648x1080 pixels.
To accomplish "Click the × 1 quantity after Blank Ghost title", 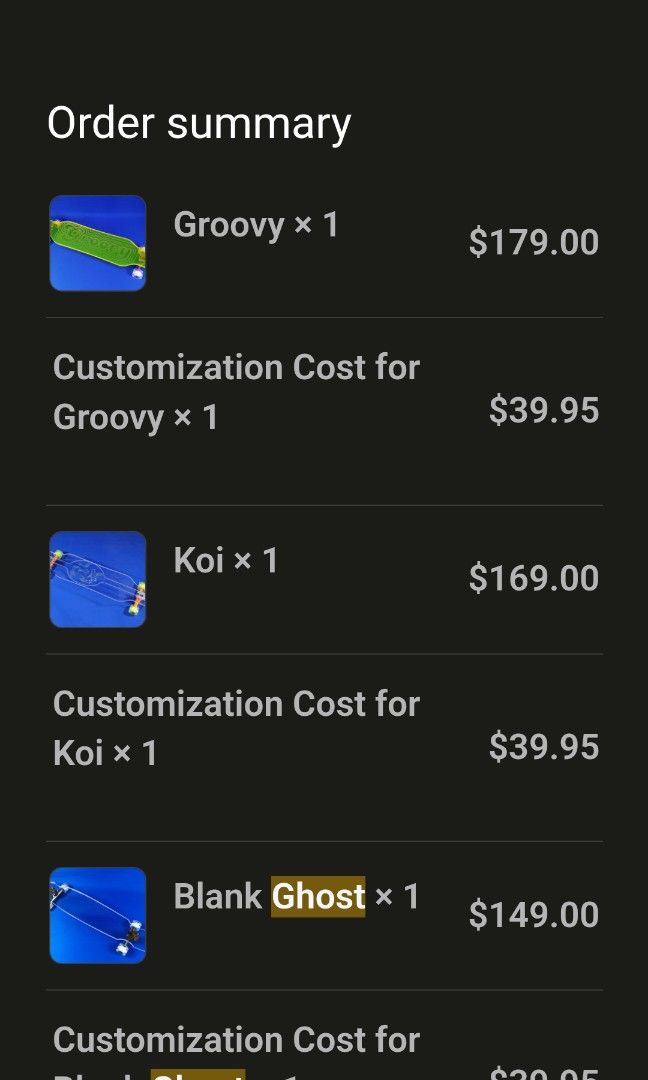I will coord(397,896).
